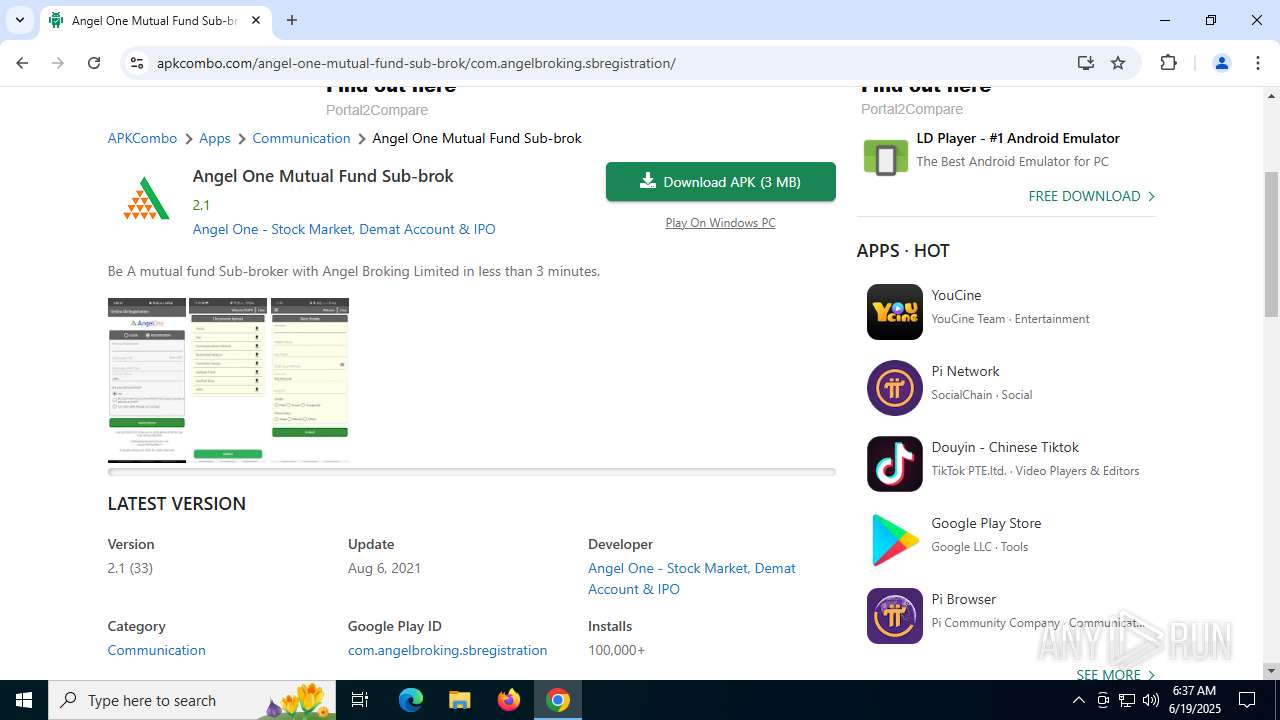The image size is (1280, 720).
Task: Open the notification center icon
Action: [1247, 700]
